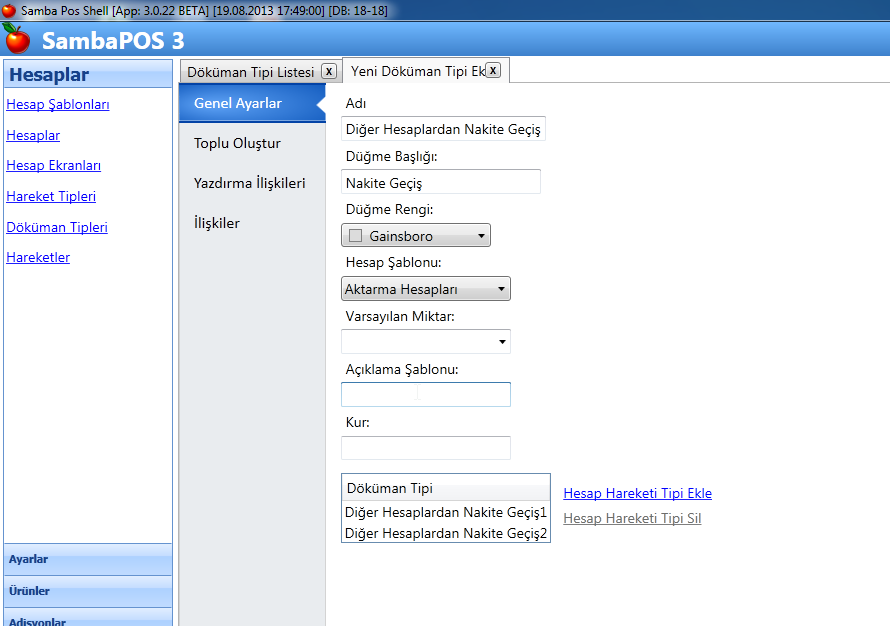Close the Döküman Tipi Listesi tab
890x626 pixels.
[x=328, y=71]
